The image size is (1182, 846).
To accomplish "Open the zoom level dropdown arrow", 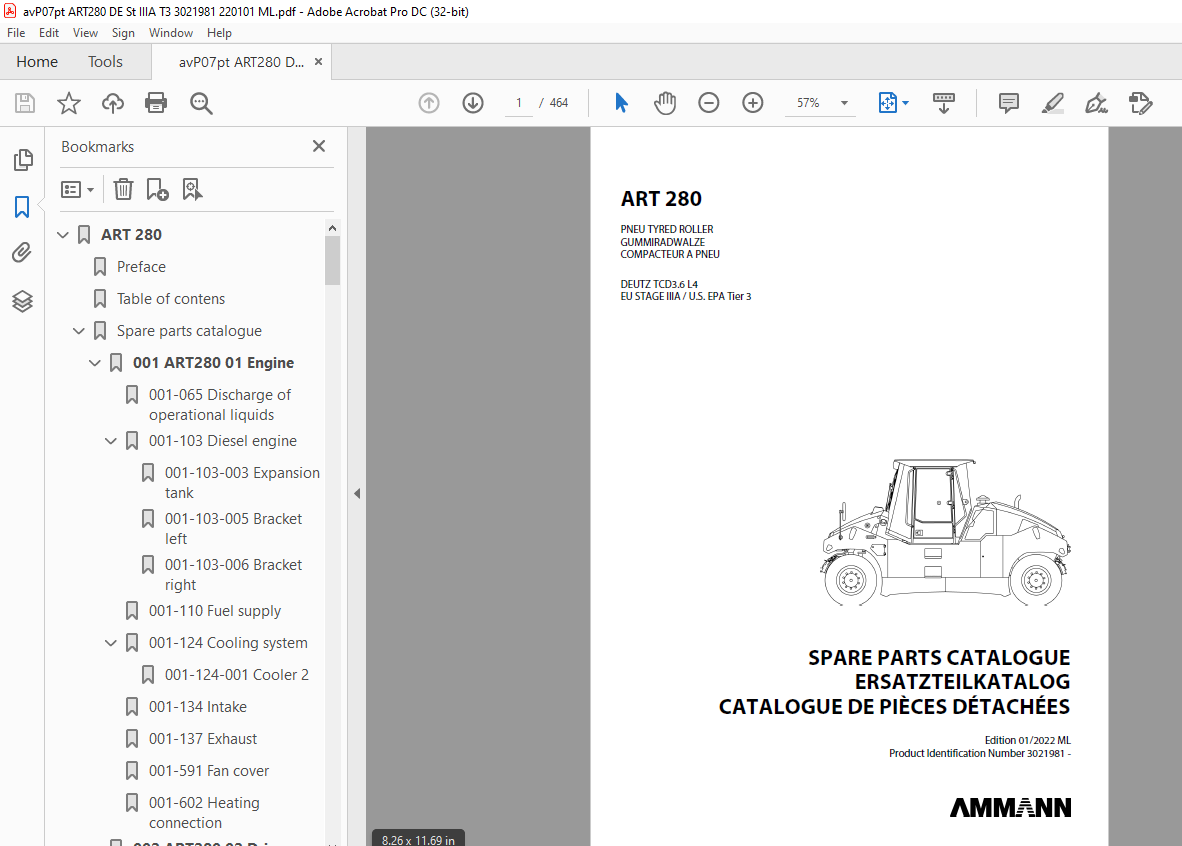I will [844, 103].
